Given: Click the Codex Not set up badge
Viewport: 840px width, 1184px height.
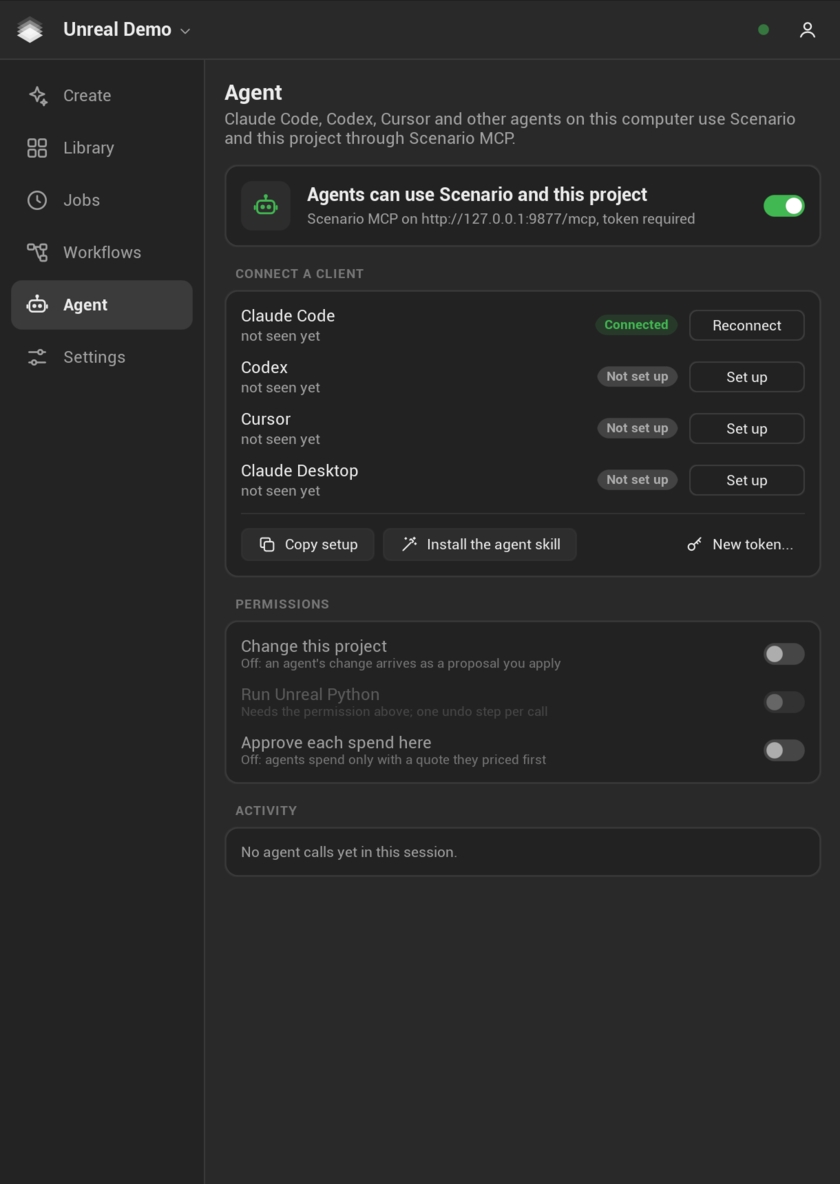Looking at the screenshot, I should pyautogui.click(x=638, y=376).
